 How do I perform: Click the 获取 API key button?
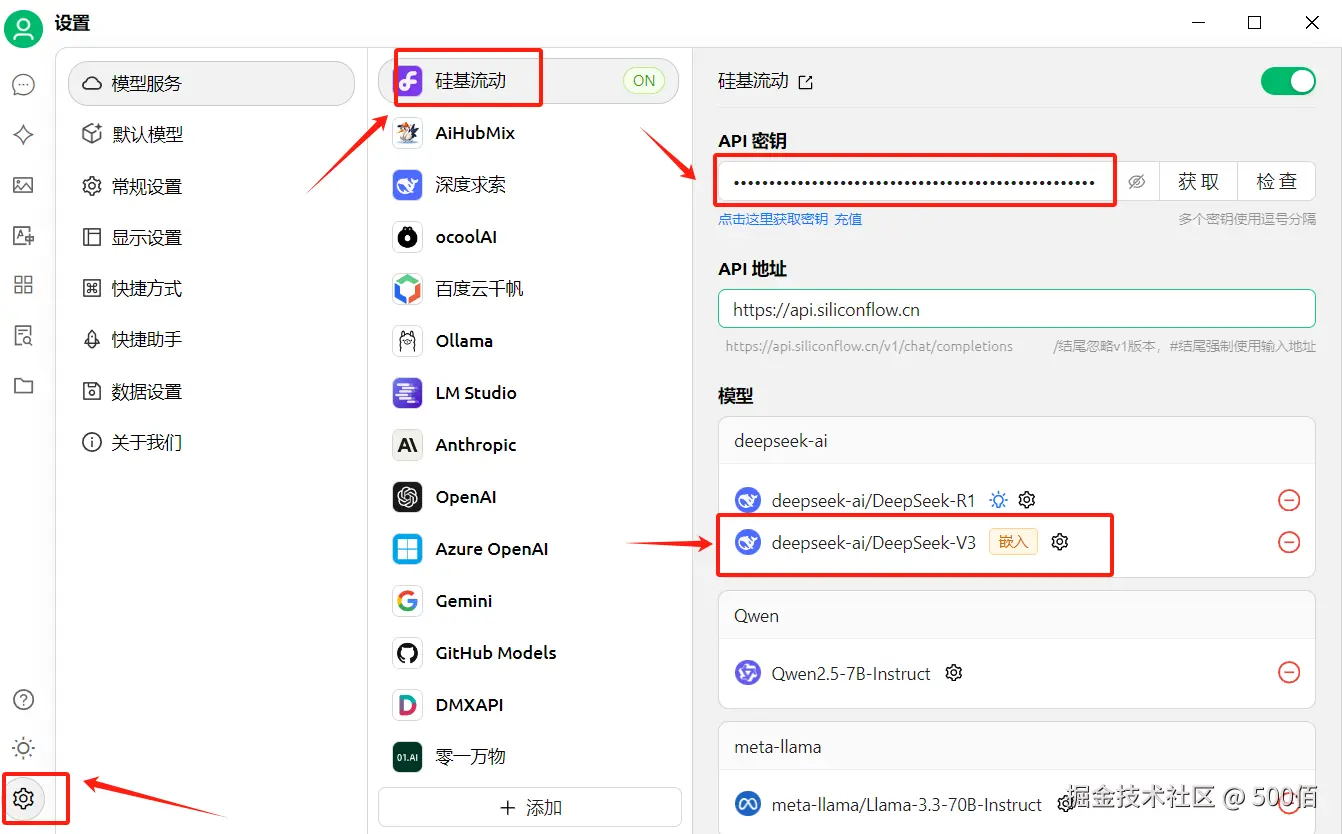pos(1198,182)
